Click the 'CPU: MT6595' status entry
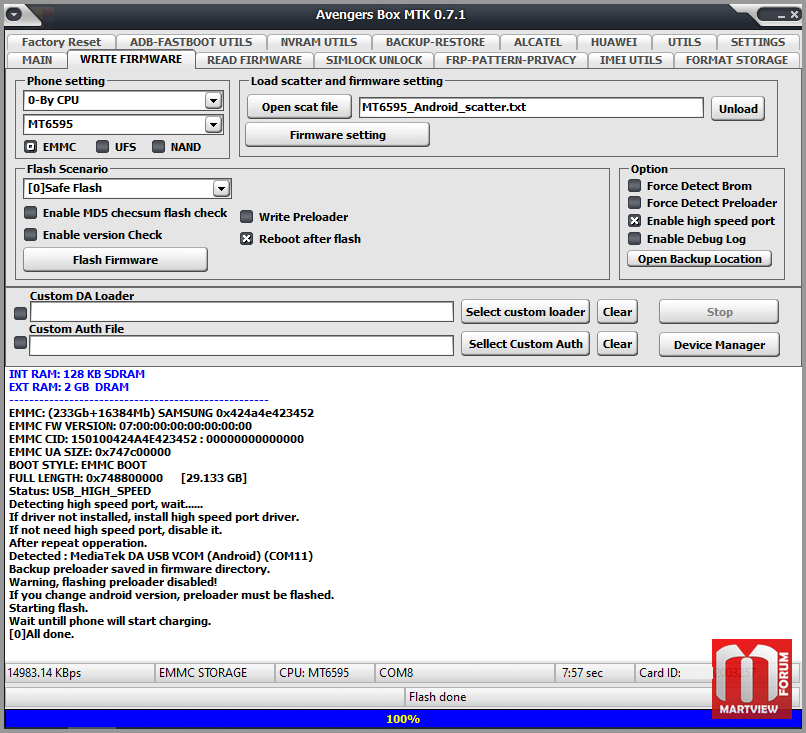The width and height of the screenshot is (806, 733). click(325, 673)
